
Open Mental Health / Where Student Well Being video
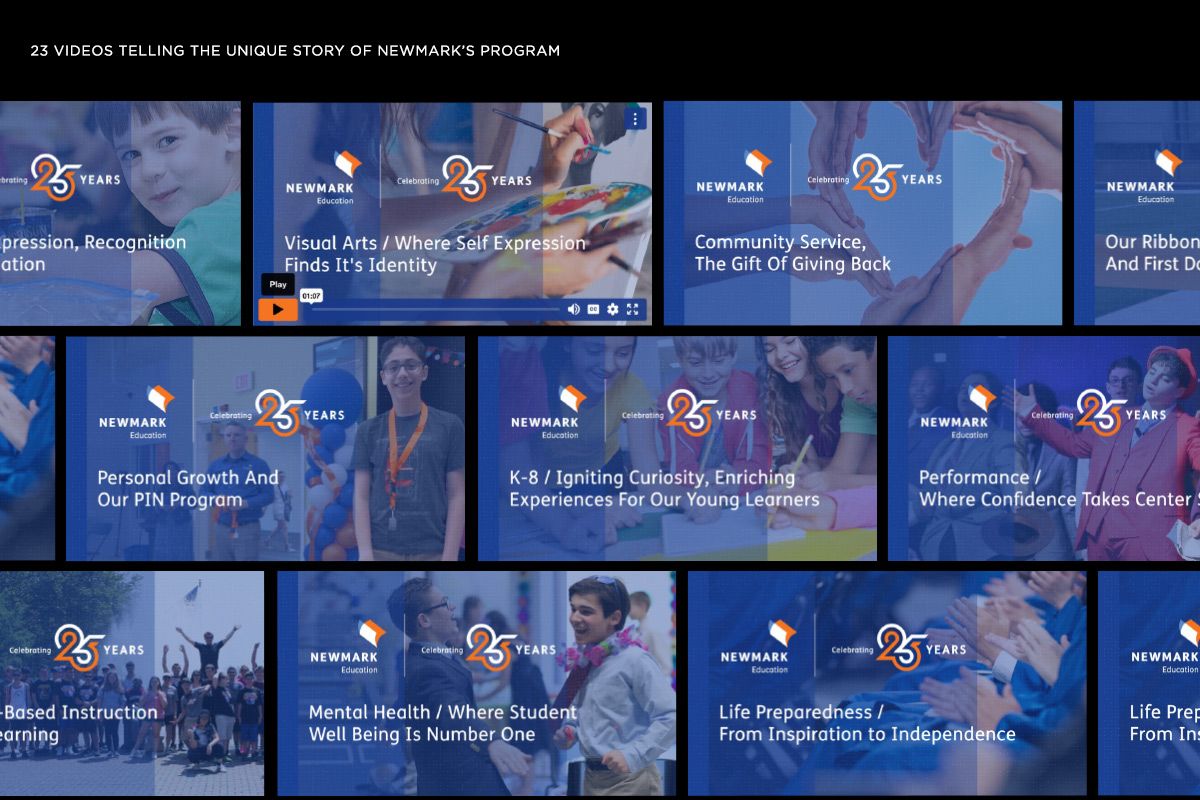pos(476,683)
